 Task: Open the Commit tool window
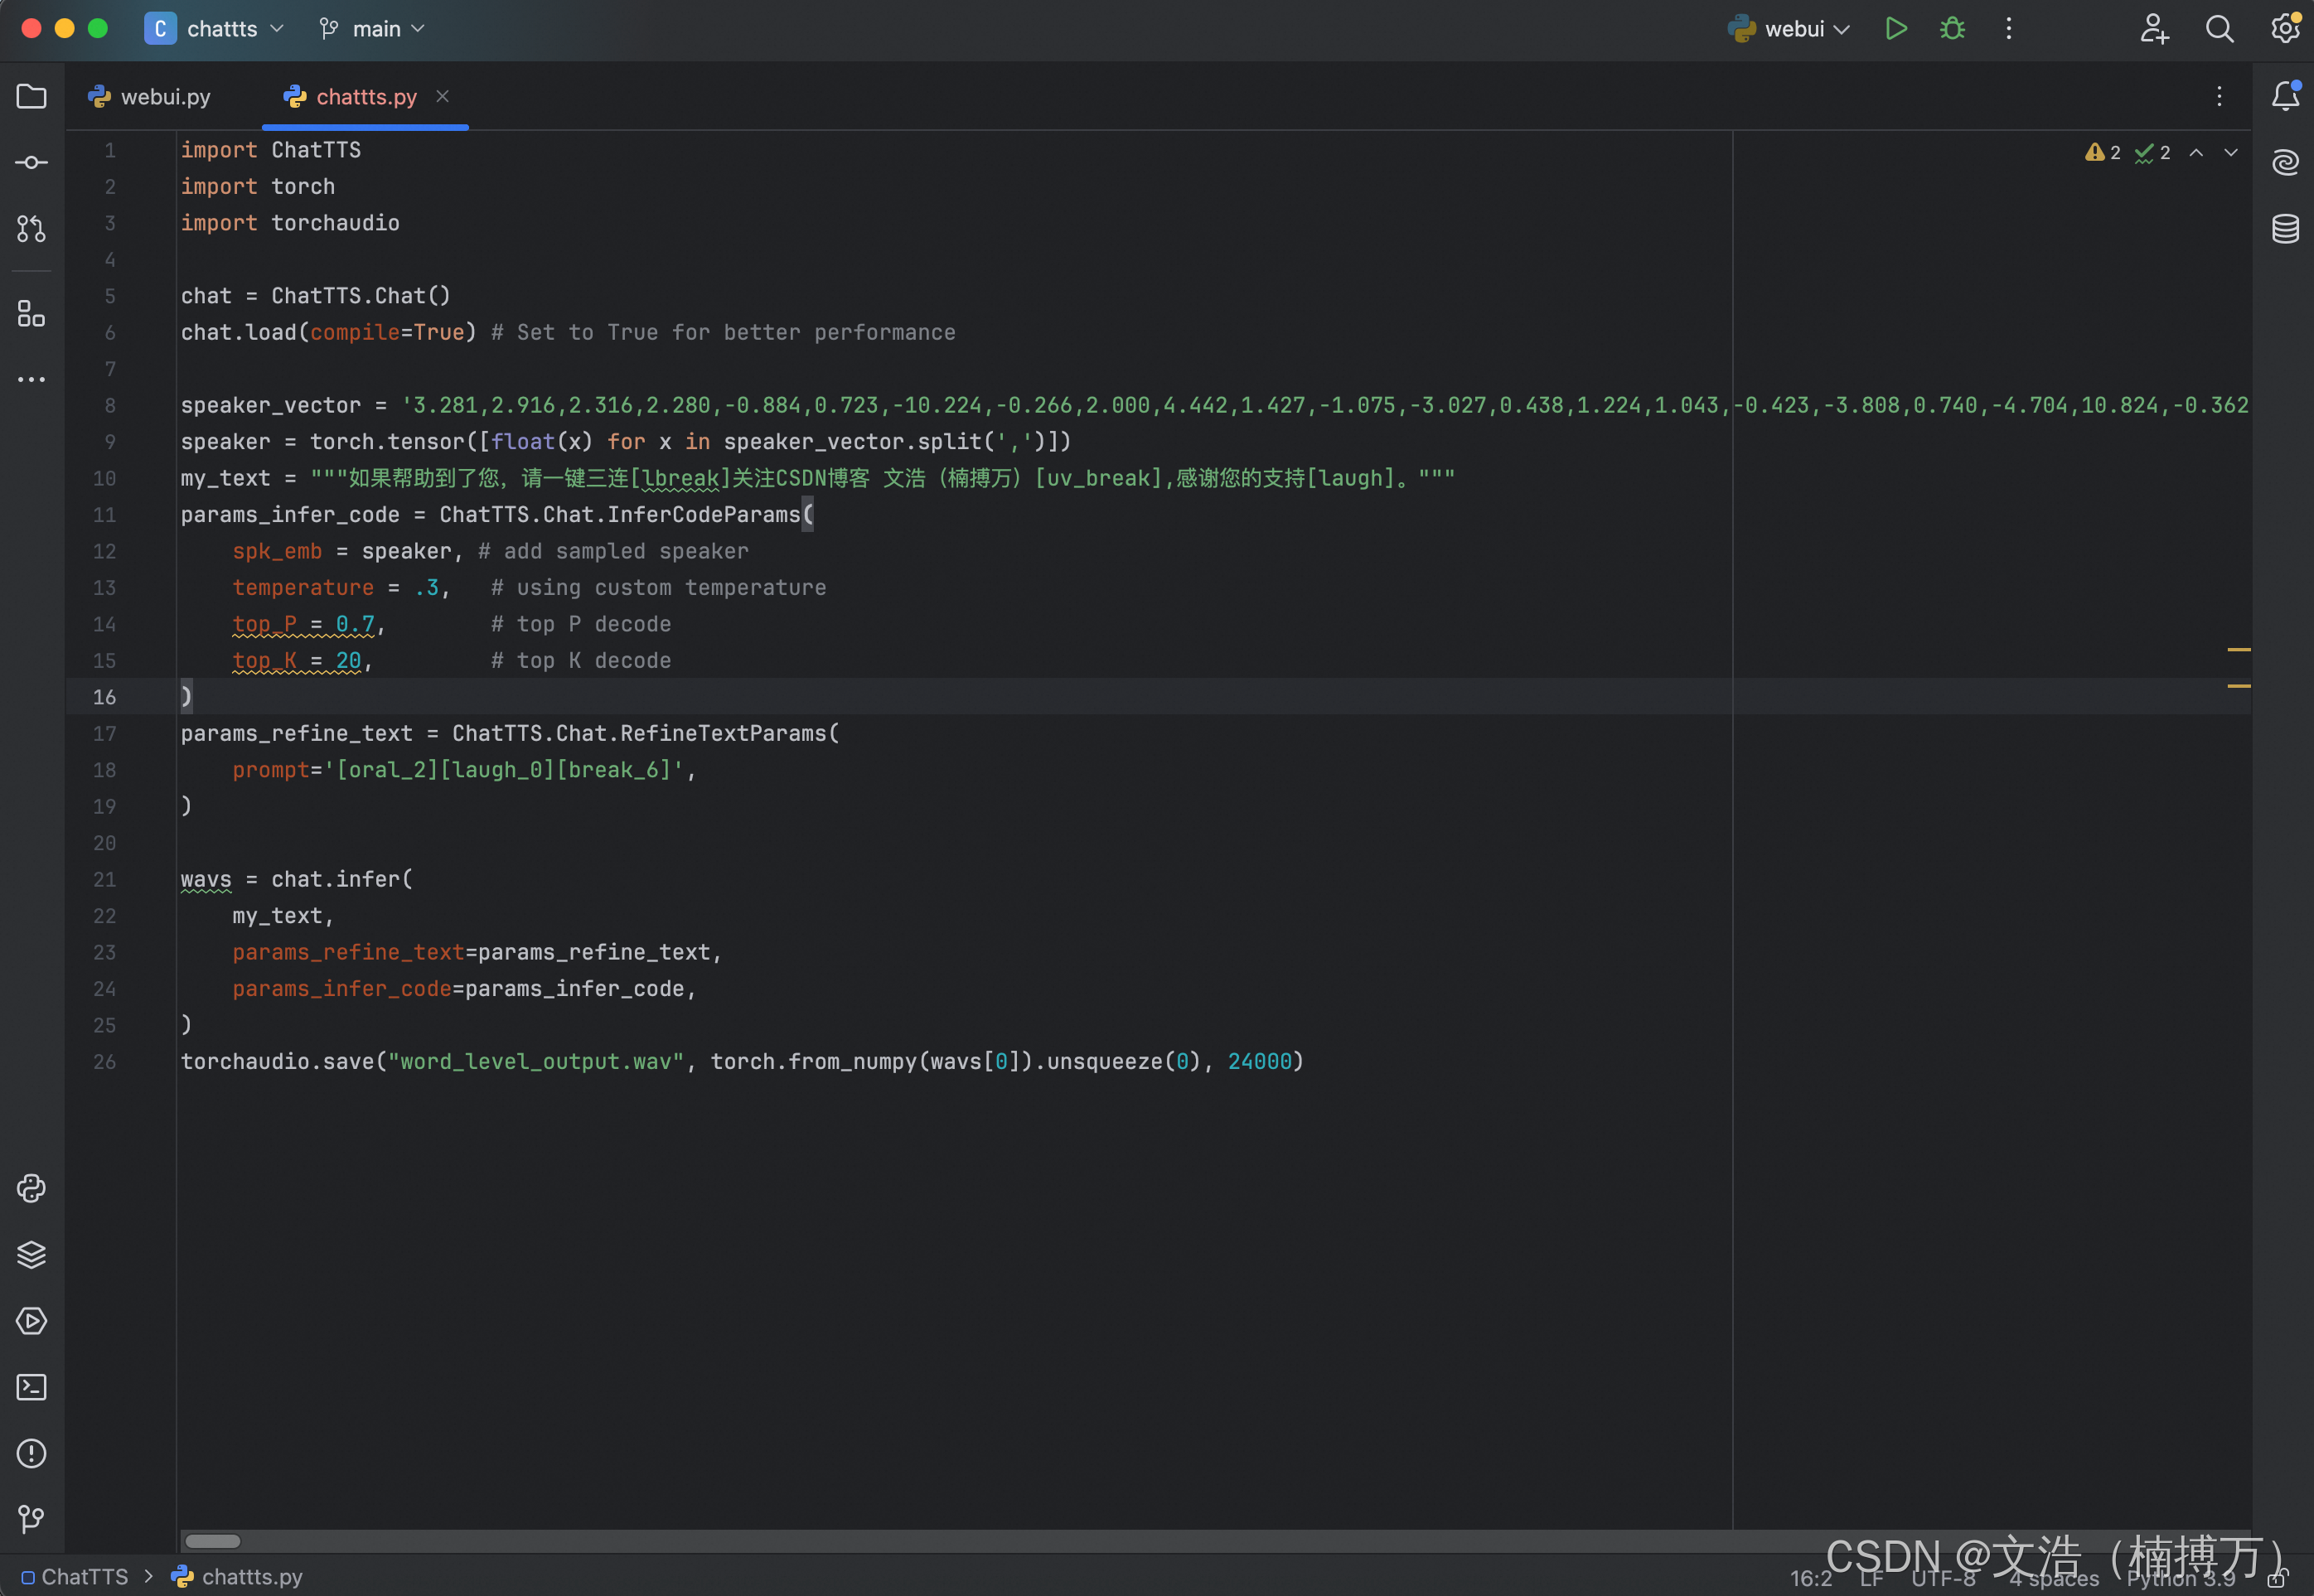pos(31,162)
